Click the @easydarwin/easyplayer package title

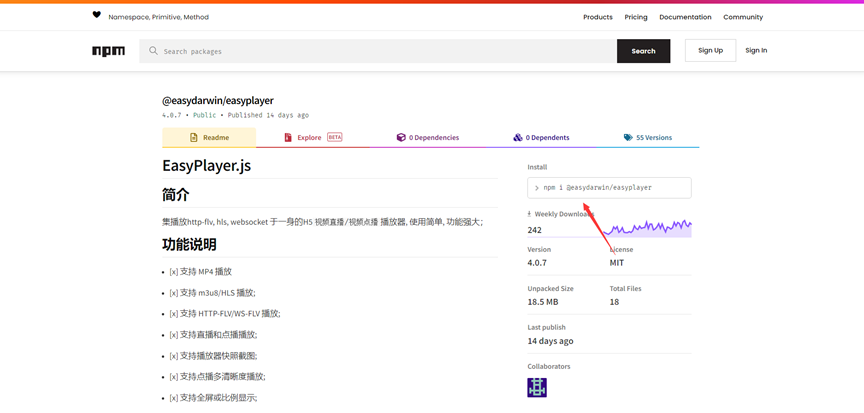(218, 101)
